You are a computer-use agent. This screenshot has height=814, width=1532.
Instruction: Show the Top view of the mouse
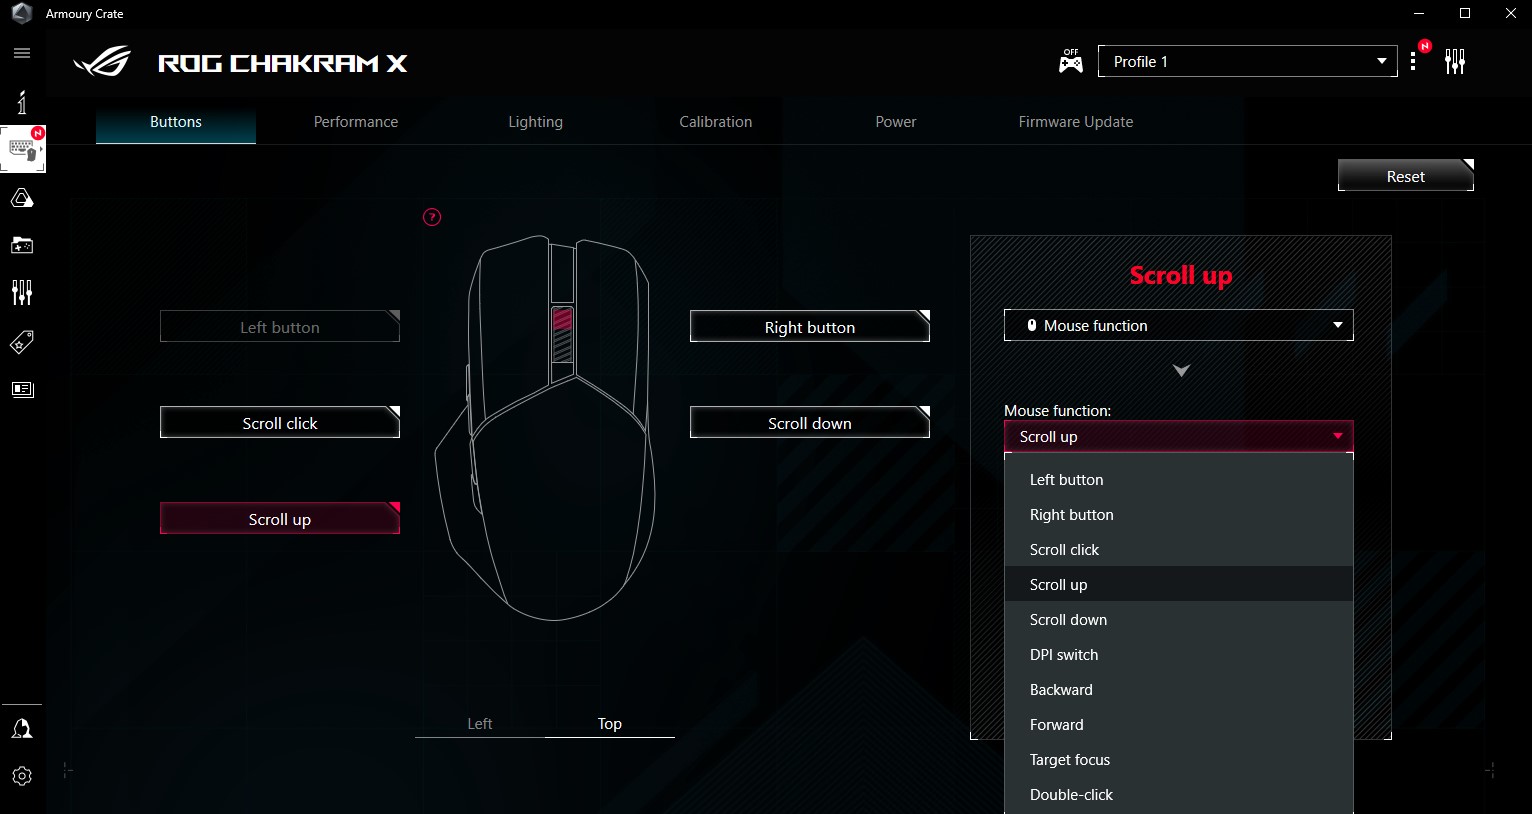click(x=610, y=723)
